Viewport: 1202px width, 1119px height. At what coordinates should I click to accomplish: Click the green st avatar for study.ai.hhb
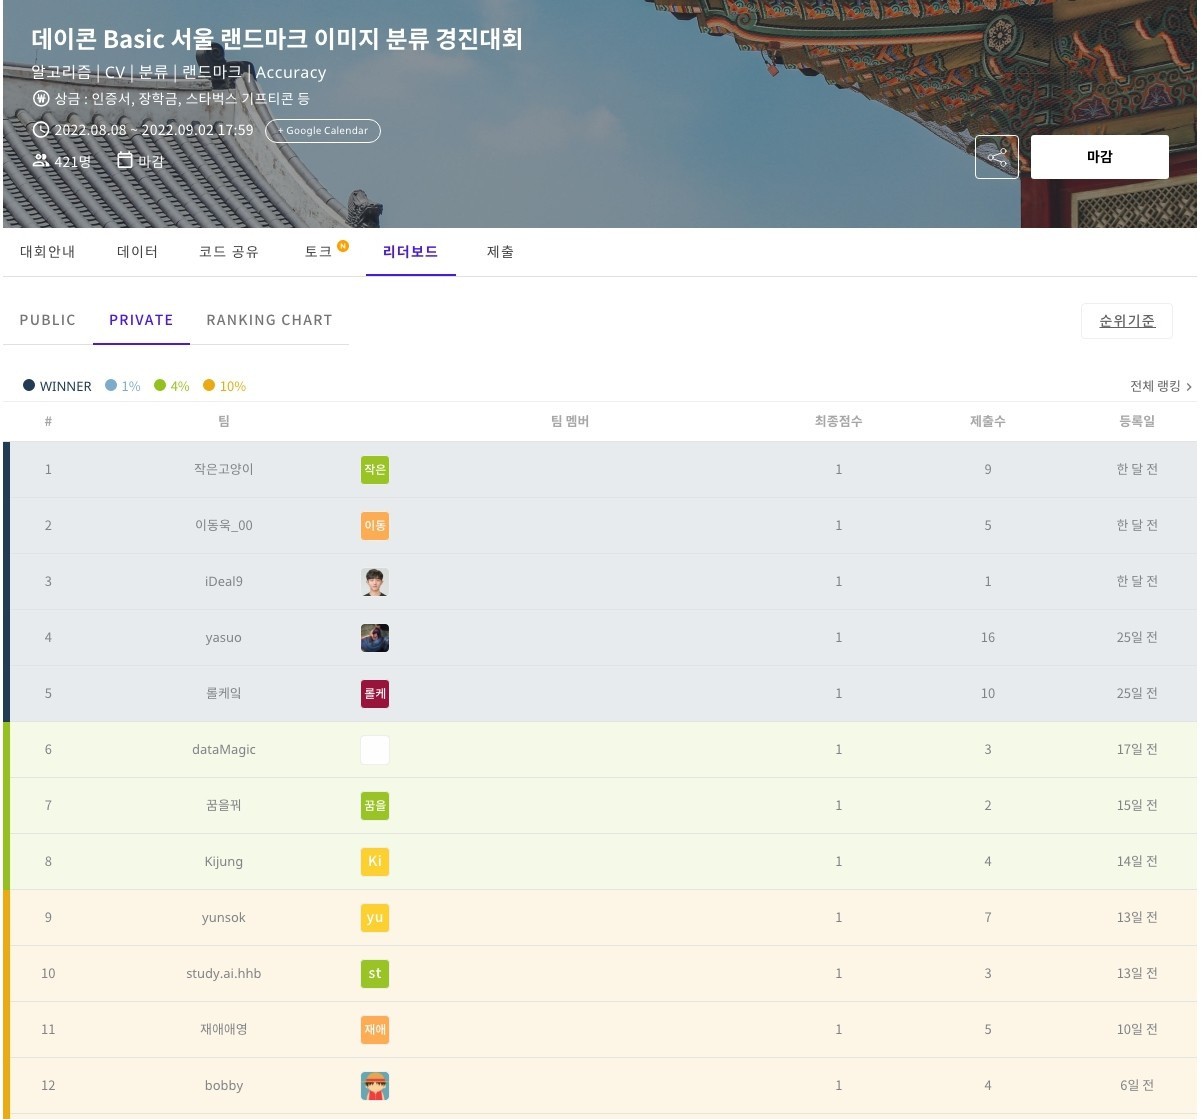pyautogui.click(x=375, y=973)
